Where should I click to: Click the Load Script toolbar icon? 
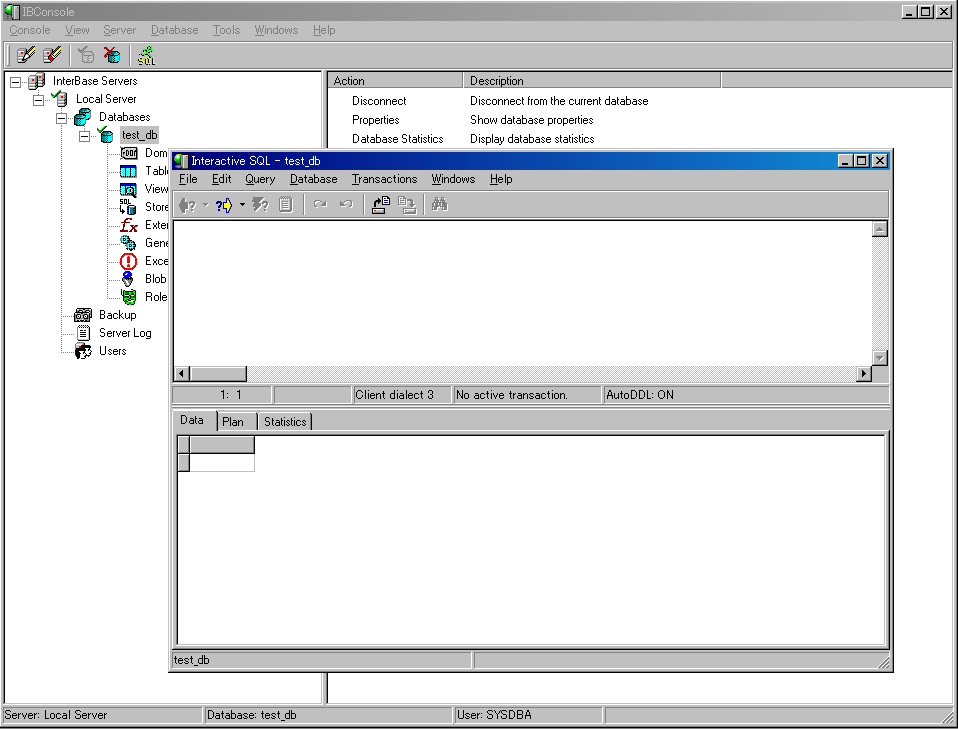pos(380,205)
